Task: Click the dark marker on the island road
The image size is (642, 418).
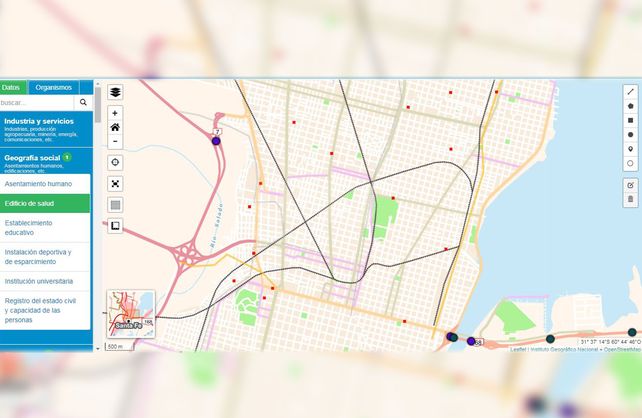Action: (550, 339)
